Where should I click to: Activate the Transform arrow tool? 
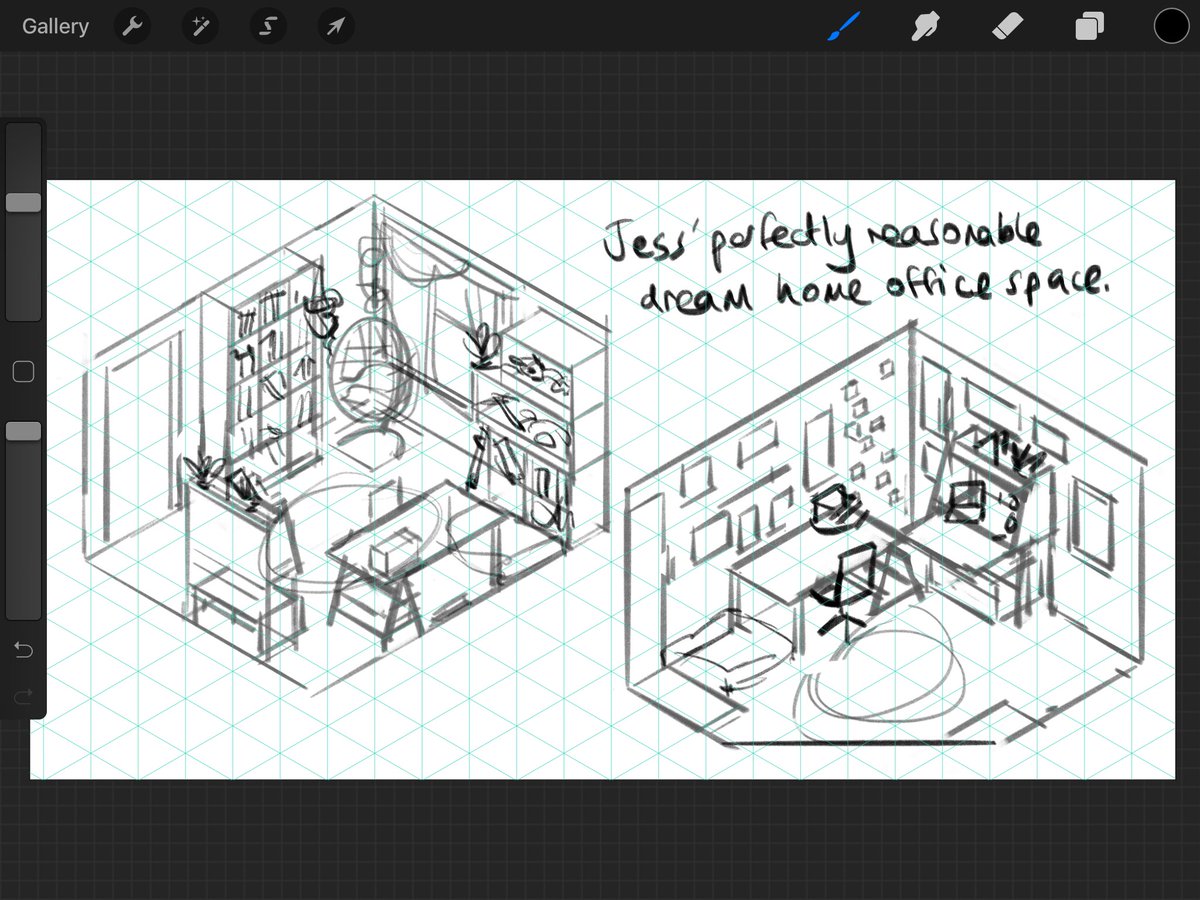335,27
